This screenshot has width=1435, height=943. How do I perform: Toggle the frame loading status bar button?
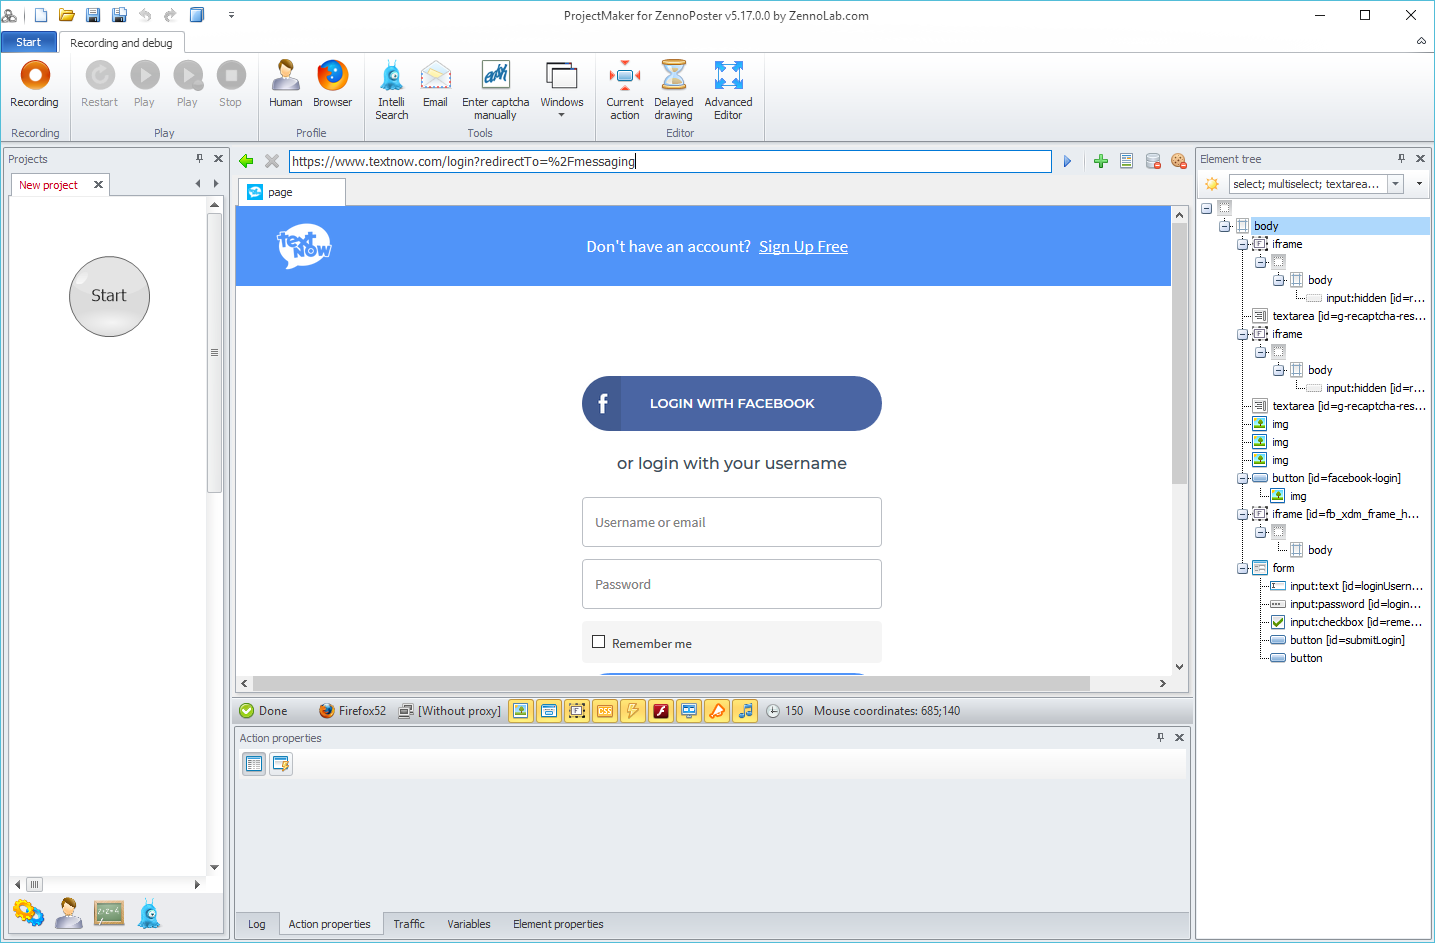pos(577,711)
